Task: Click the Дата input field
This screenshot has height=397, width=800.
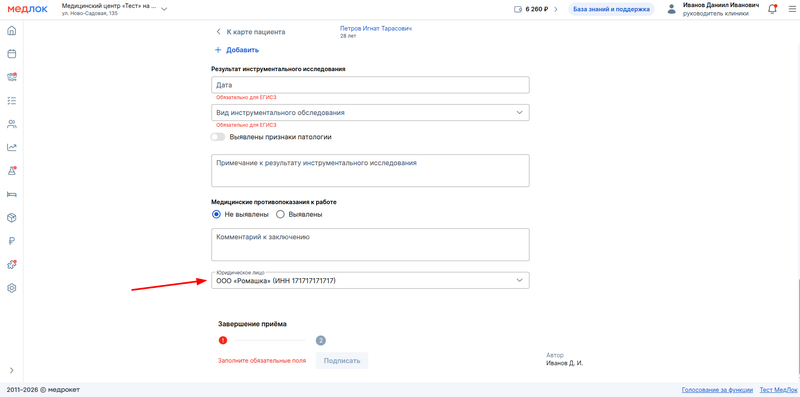Action: point(370,85)
